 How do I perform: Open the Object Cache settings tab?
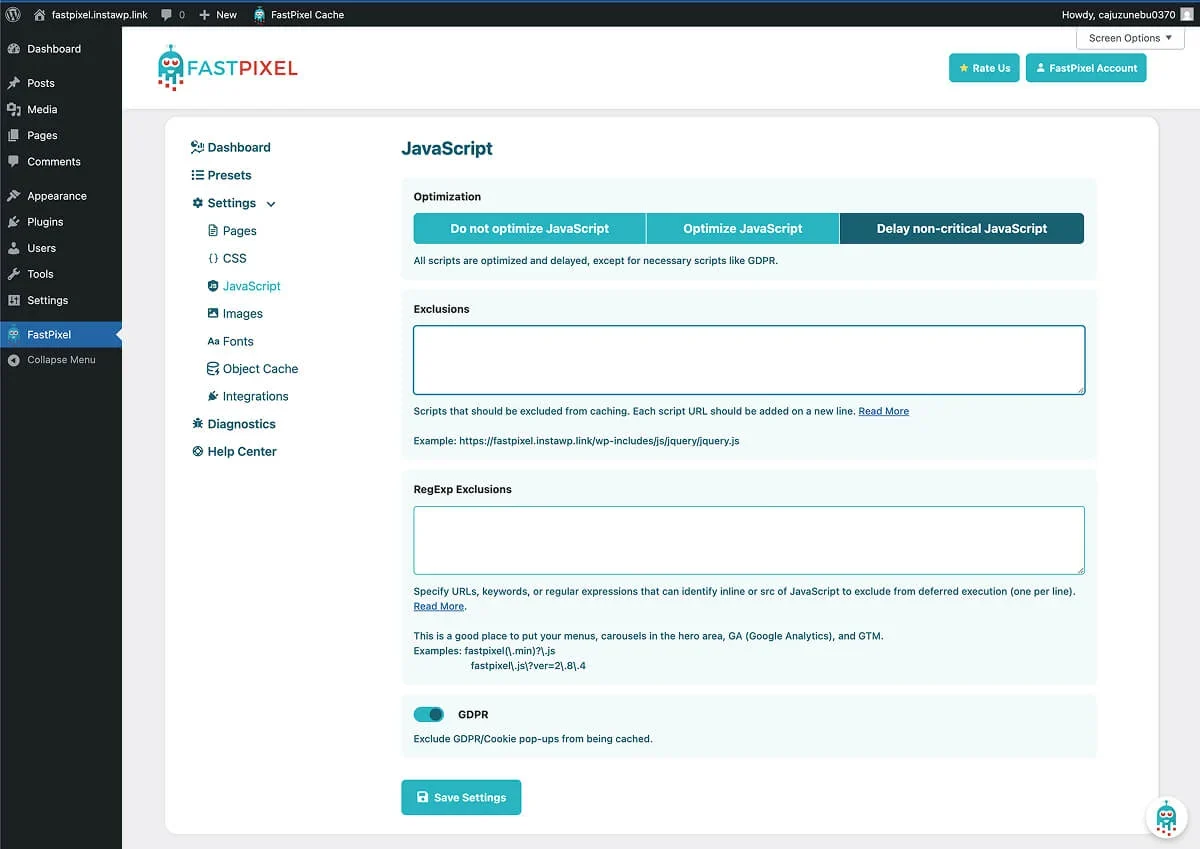click(x=252, y=369)
